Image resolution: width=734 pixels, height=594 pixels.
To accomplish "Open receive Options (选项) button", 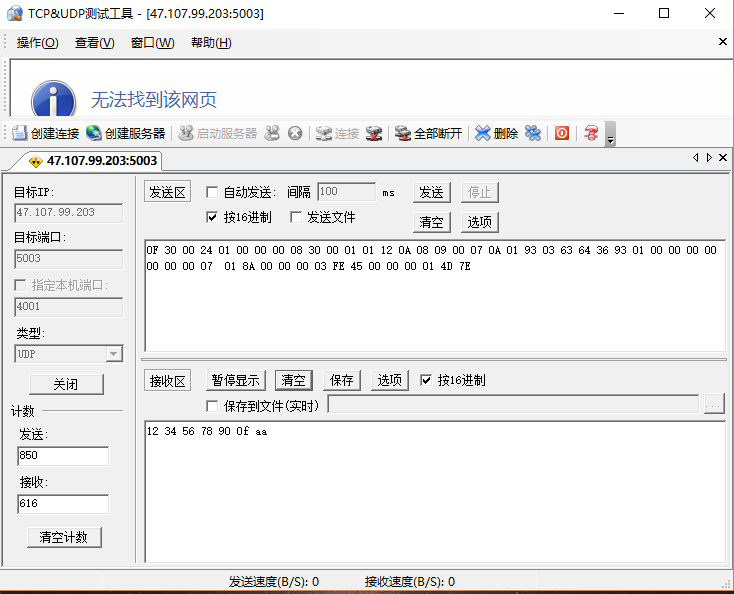I will pyautogui.click(x=390, y=380).
